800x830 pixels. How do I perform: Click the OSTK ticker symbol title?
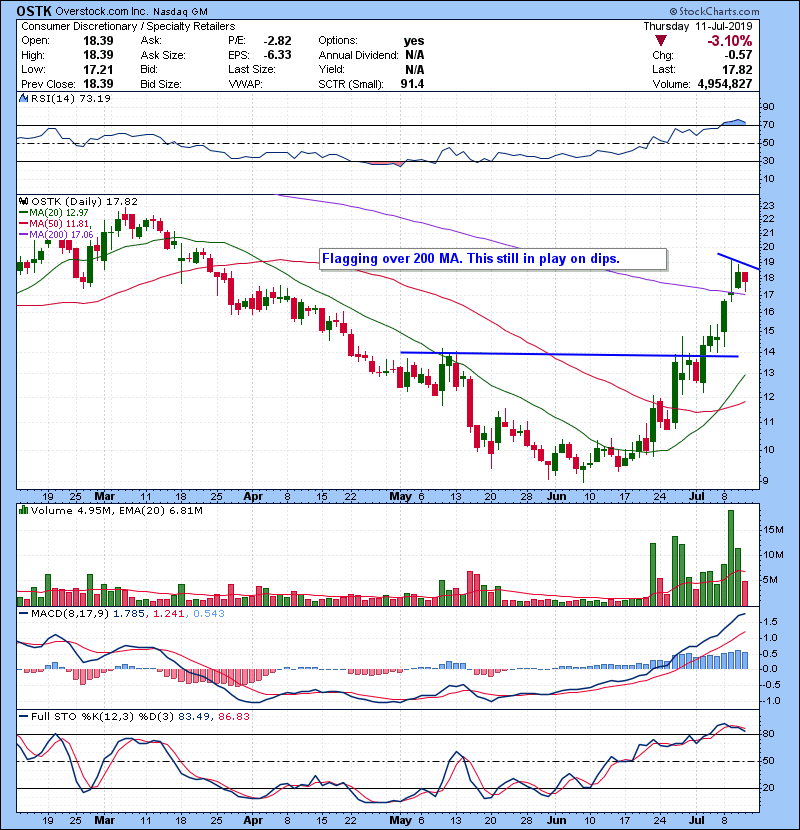click(34, 11)
